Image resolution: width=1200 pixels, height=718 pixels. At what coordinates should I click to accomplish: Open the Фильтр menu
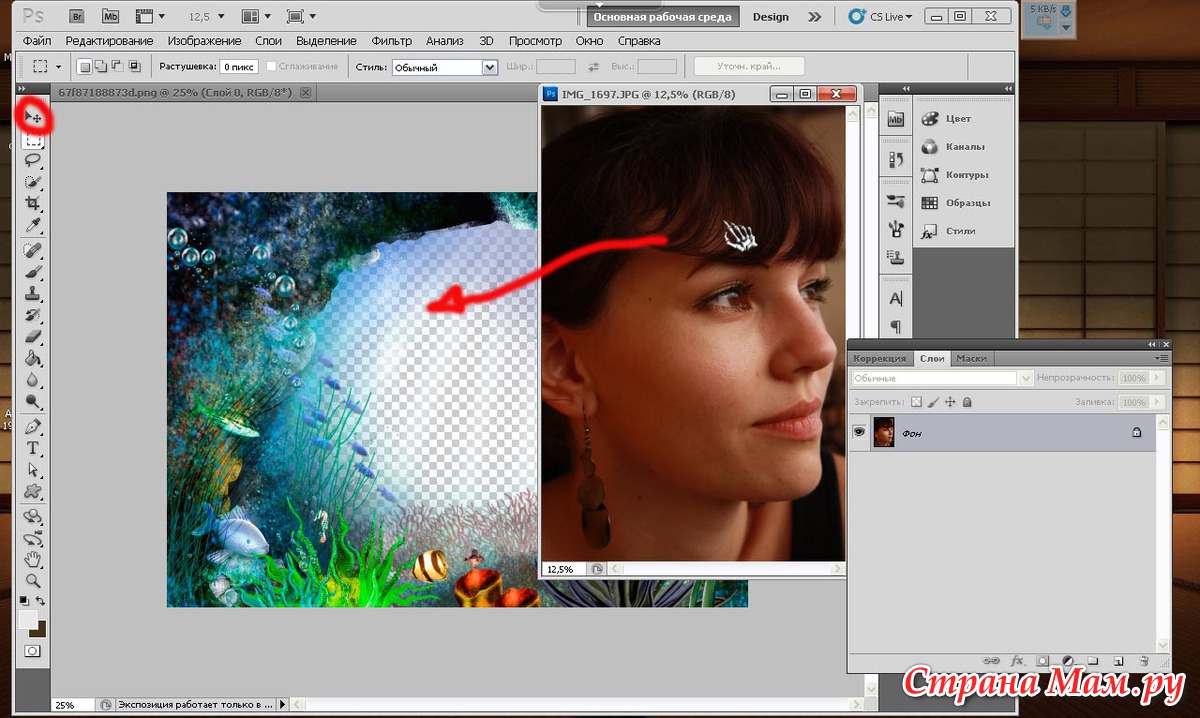coord(391,41)
